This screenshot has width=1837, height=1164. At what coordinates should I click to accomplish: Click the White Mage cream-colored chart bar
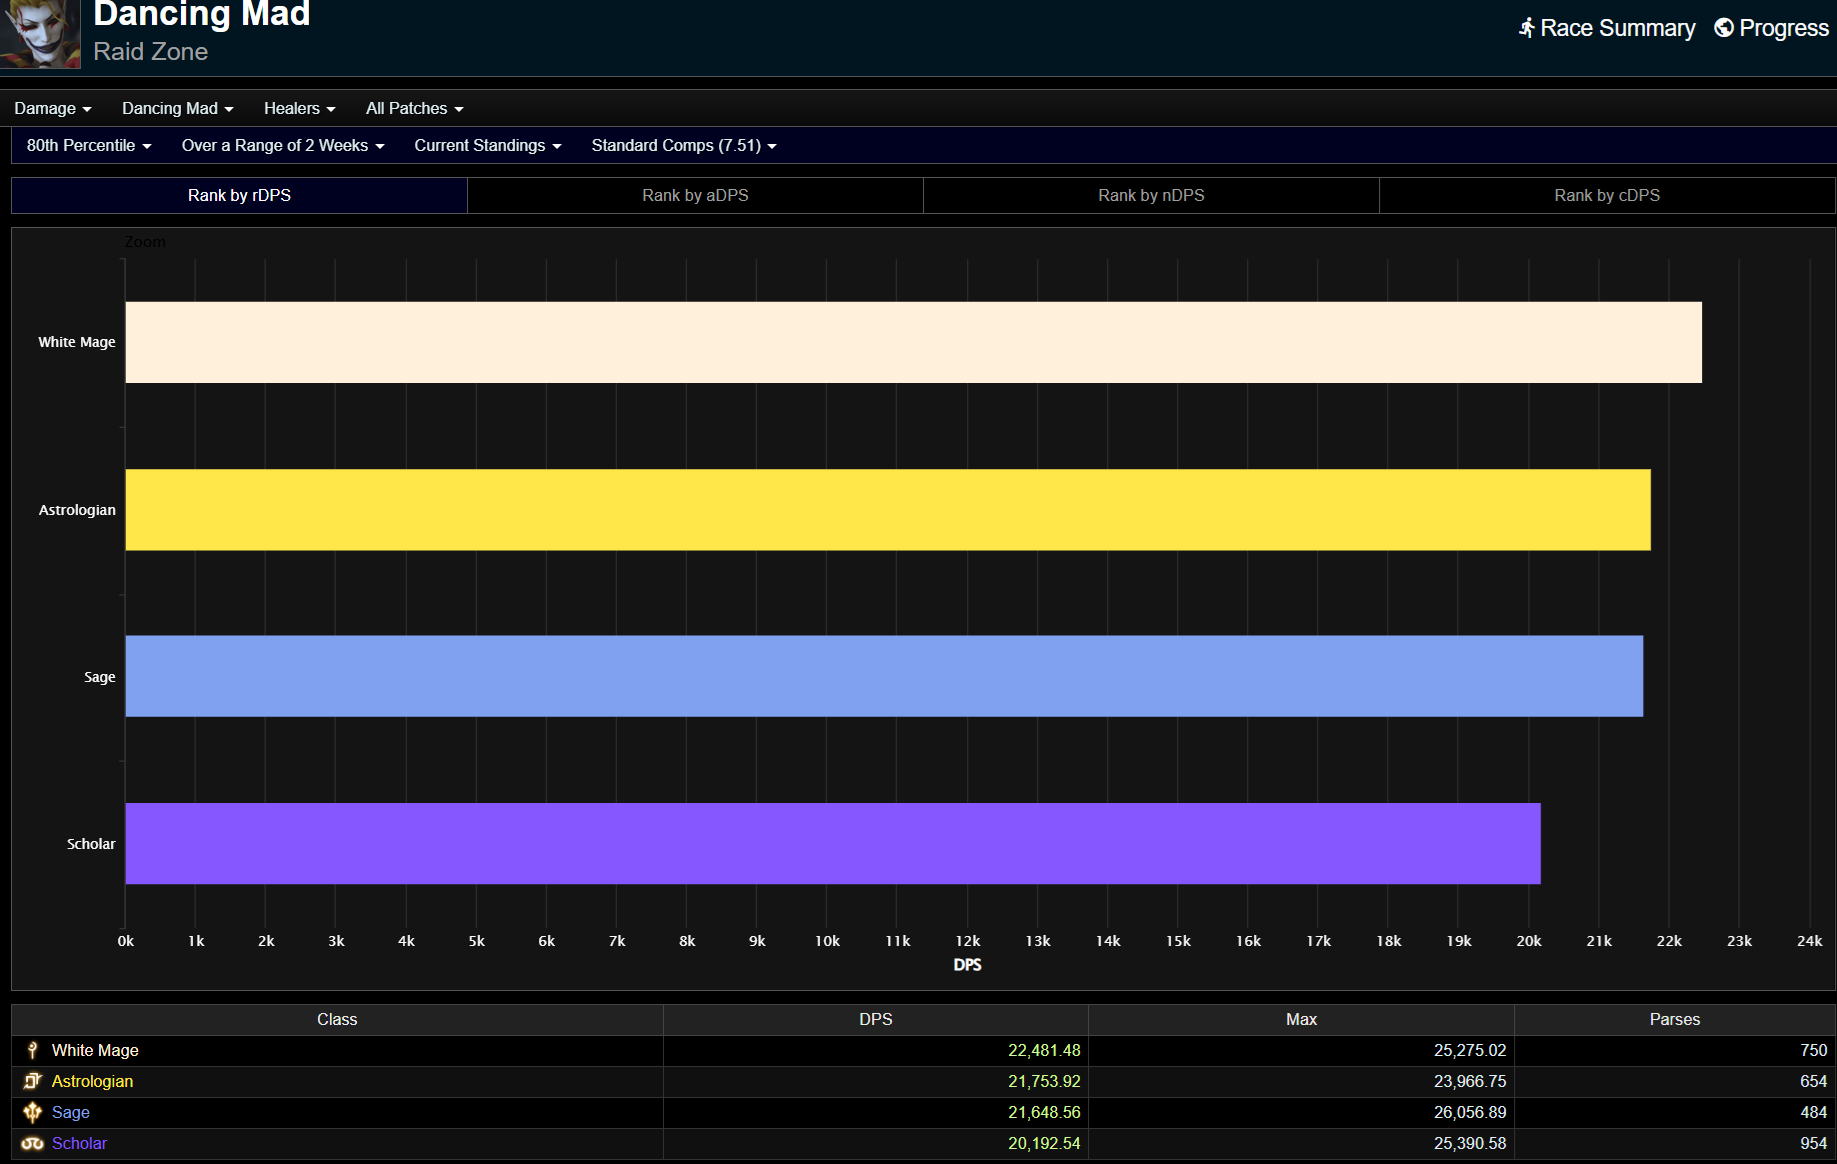[x=913, y=342]
